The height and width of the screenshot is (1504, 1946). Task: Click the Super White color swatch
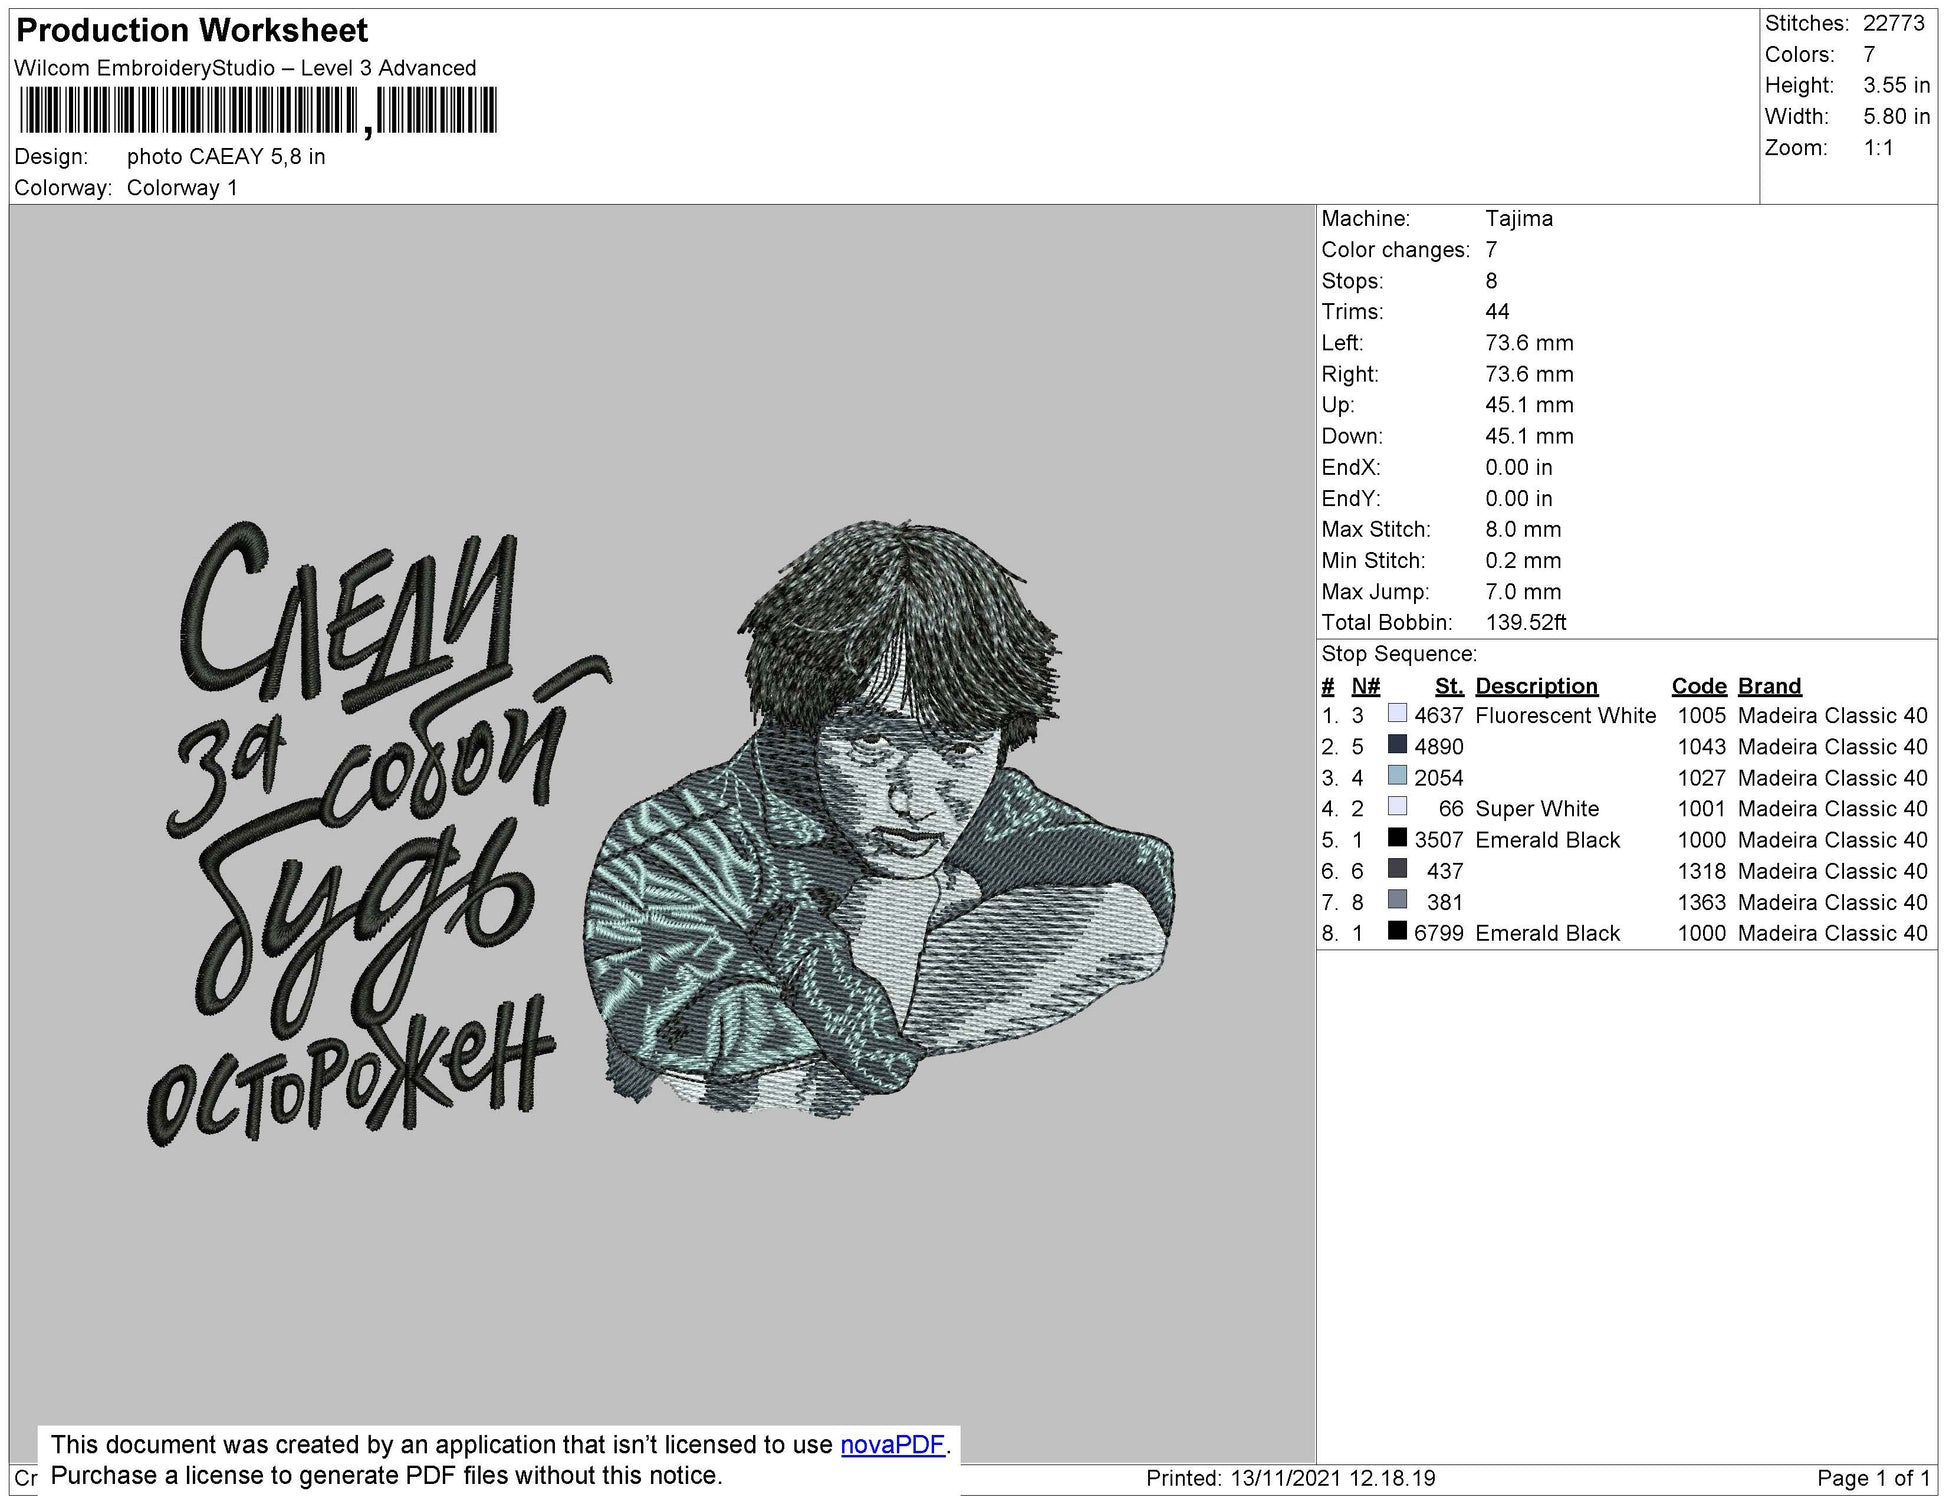coord(1397,807)
